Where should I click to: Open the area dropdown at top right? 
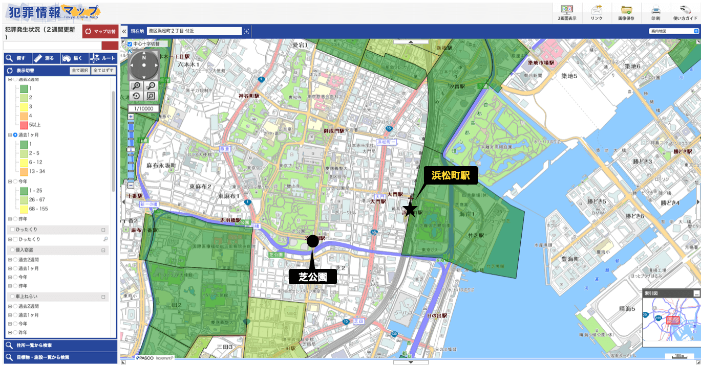click(x=674, y=31)
